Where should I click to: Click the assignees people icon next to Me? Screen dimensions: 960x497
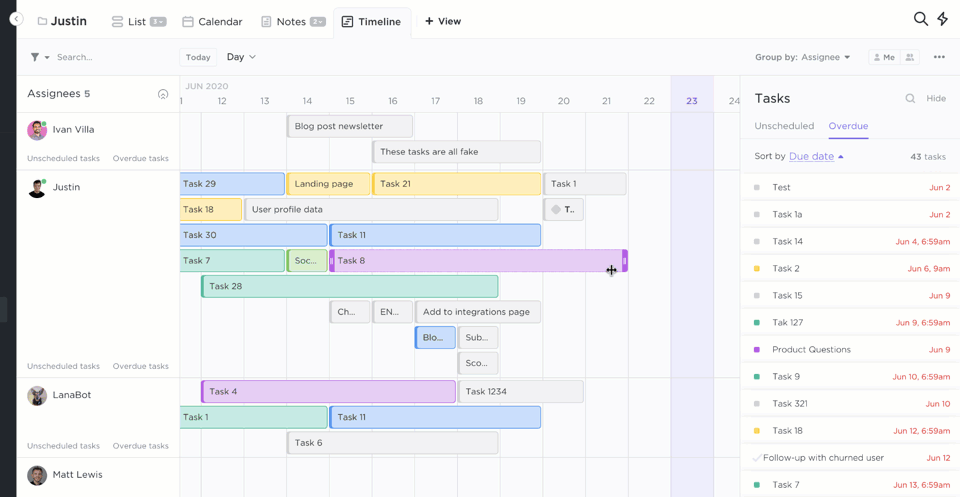(x=910, y=57)
